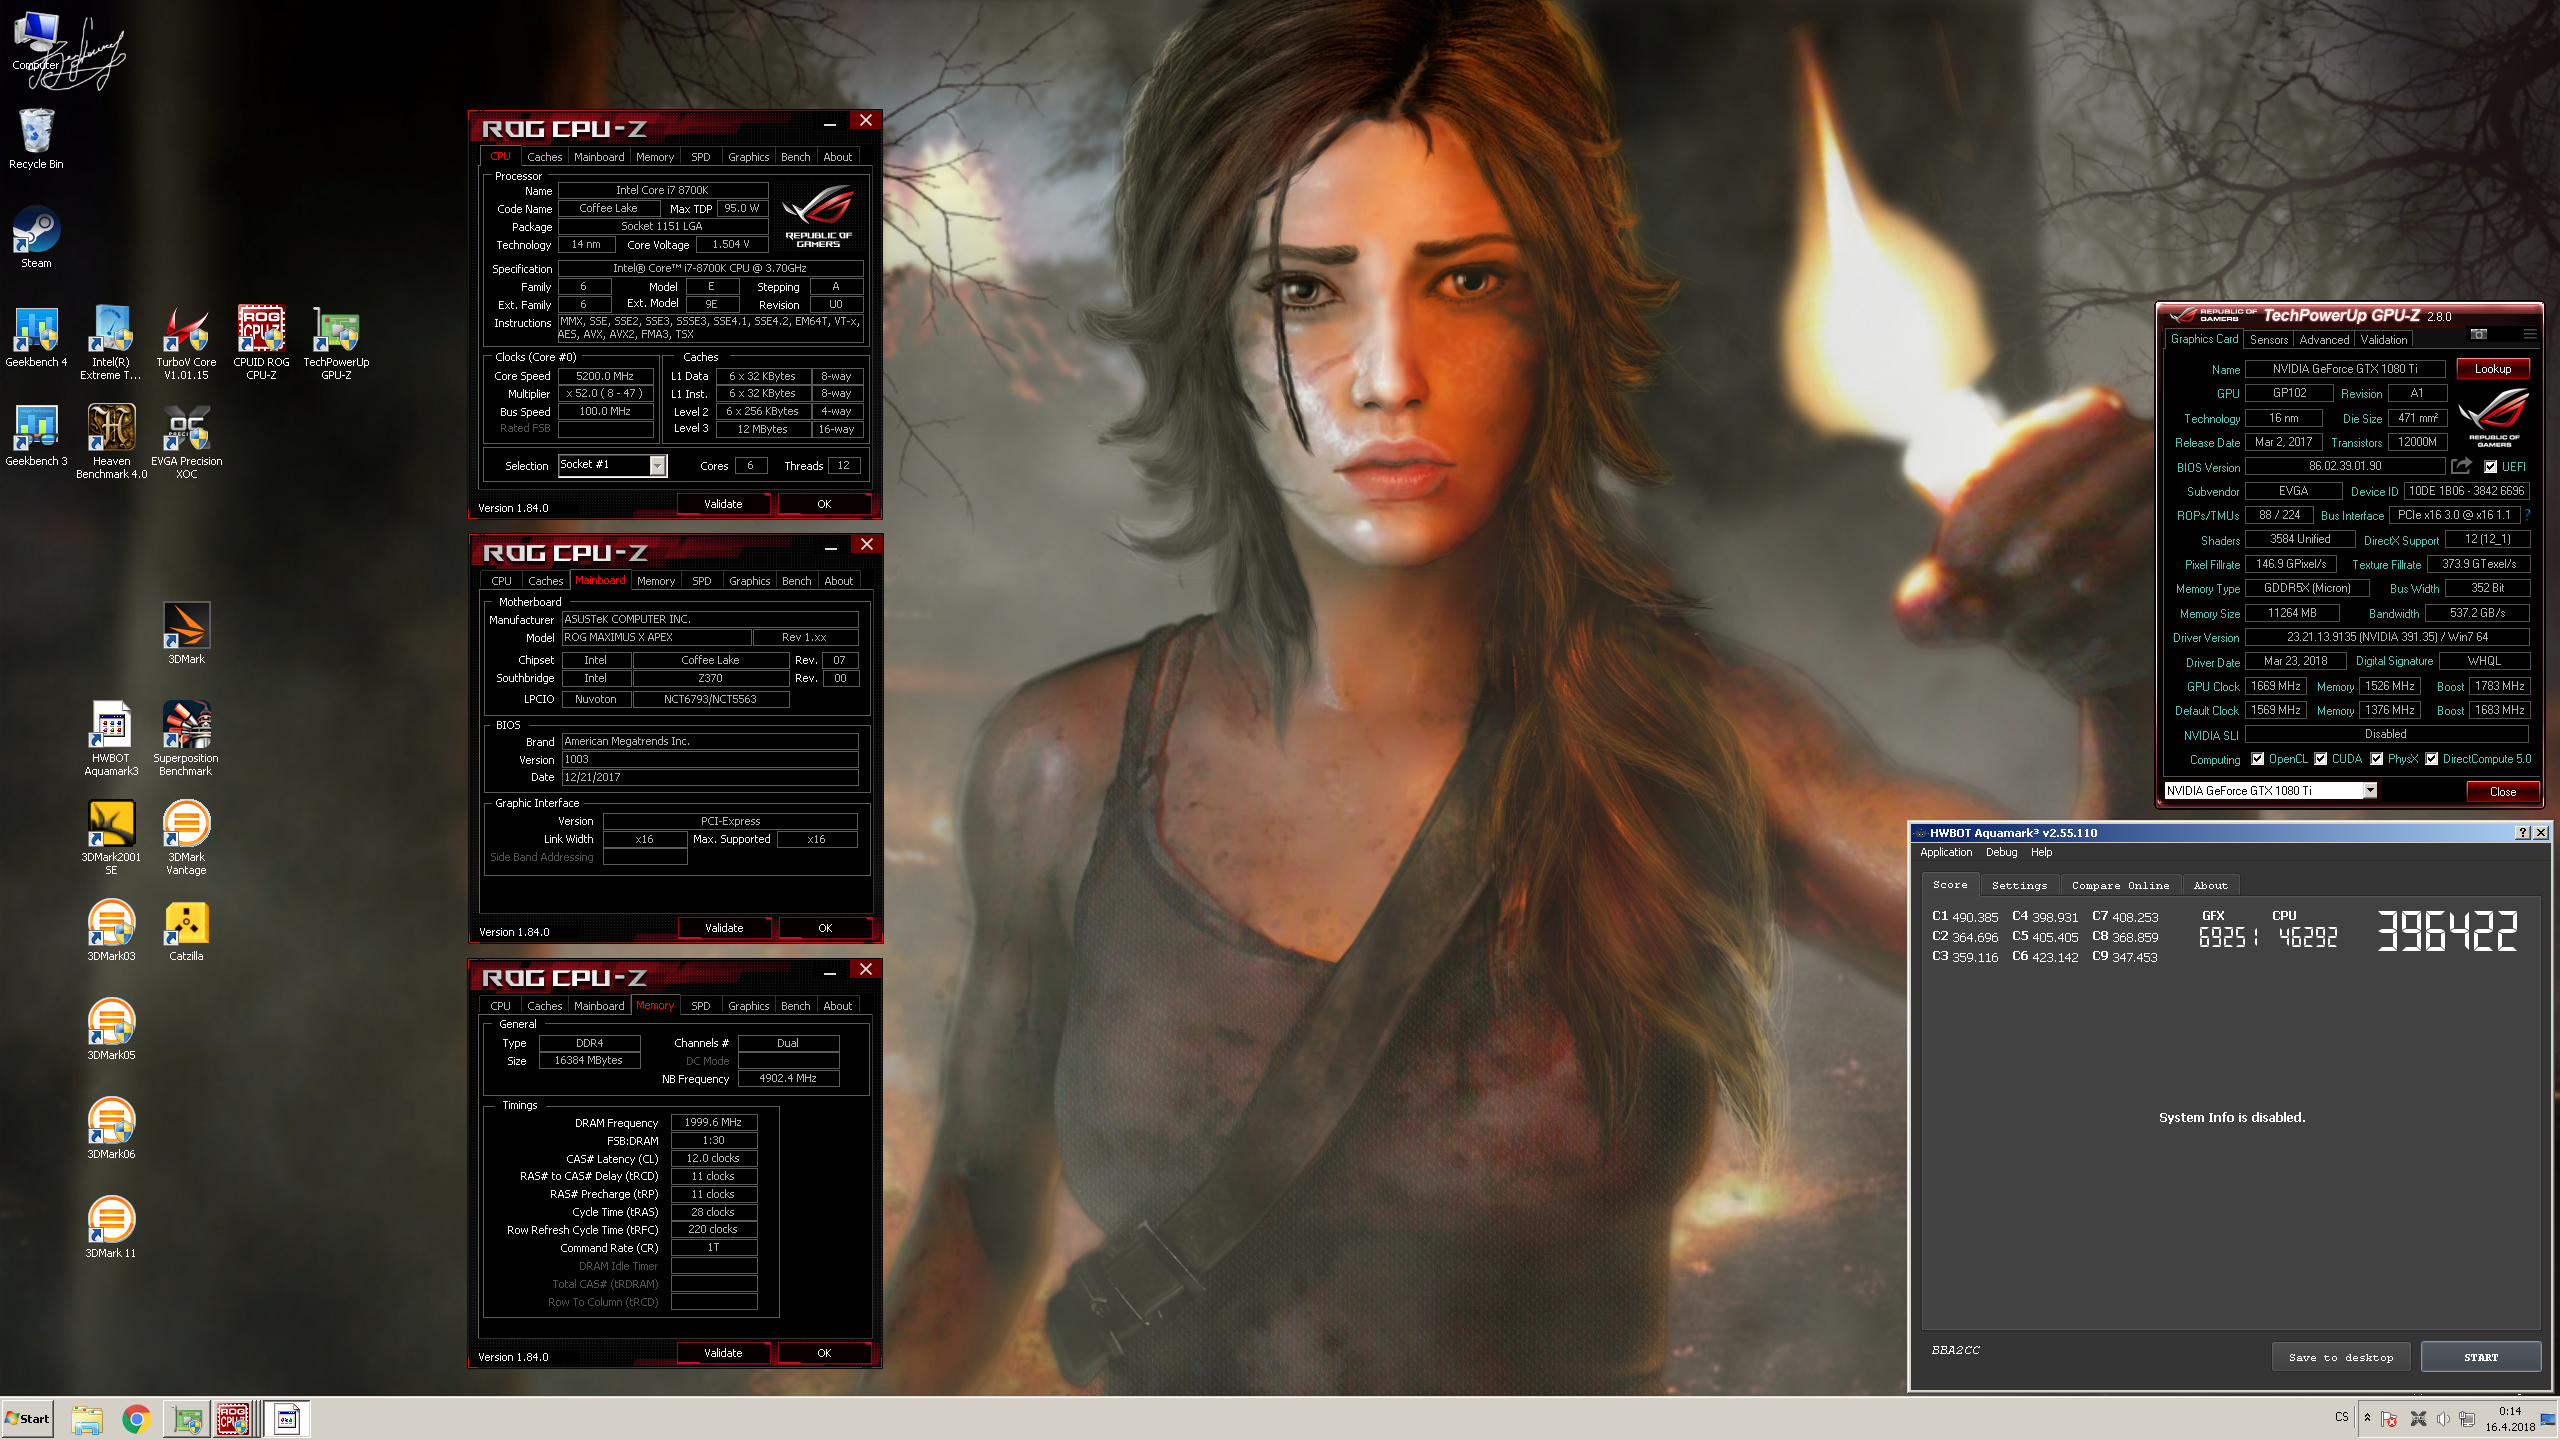The image size is (2560, 1440).
Task: Open the Validation tab in GPU-Z
Action: 2384,340
